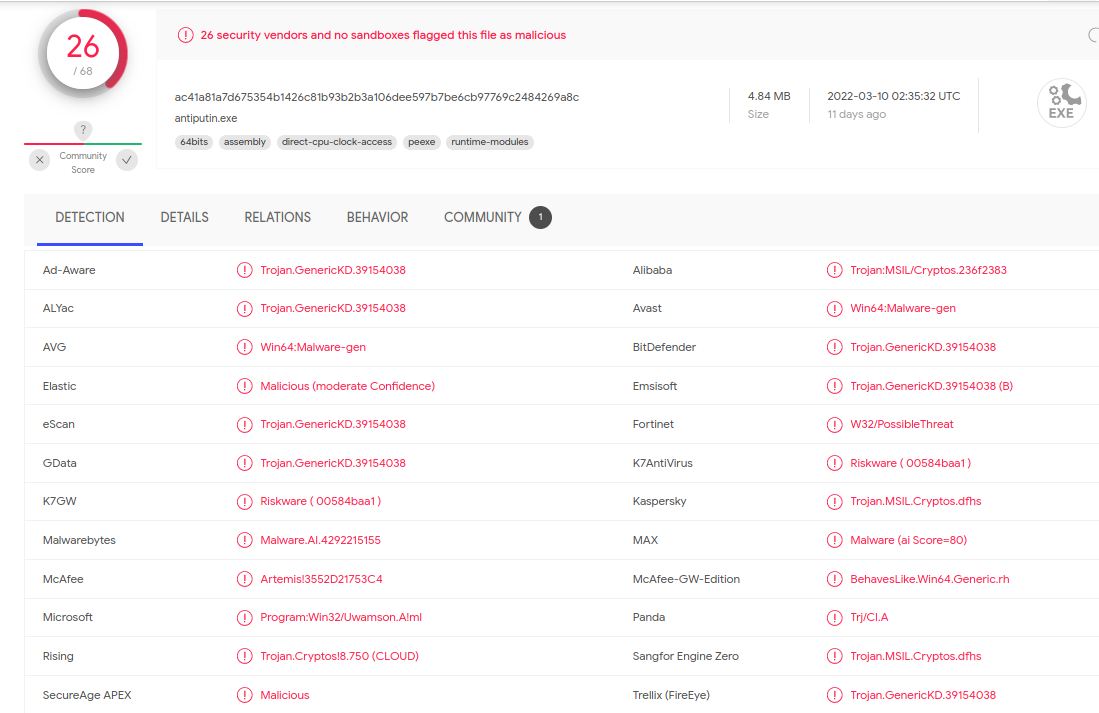Click the peexe tag
Screen dimensions: 1099x713
421,142
